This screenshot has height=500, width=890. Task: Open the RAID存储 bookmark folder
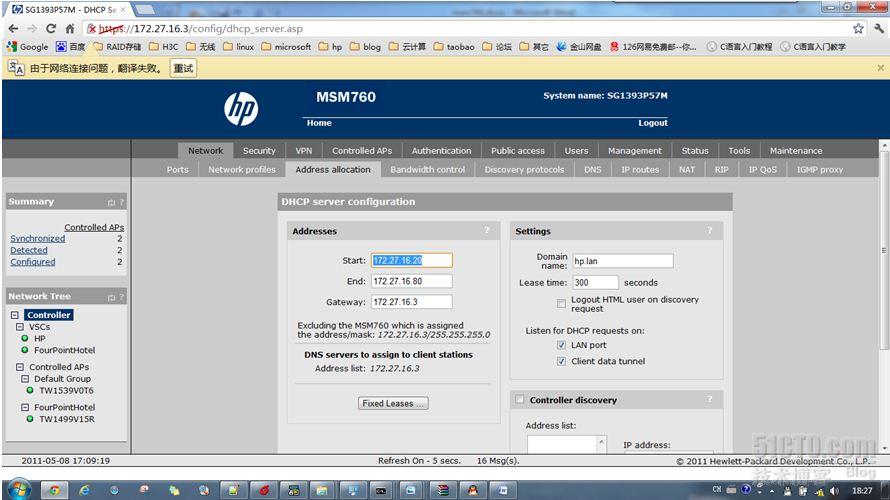click(117, 47)
